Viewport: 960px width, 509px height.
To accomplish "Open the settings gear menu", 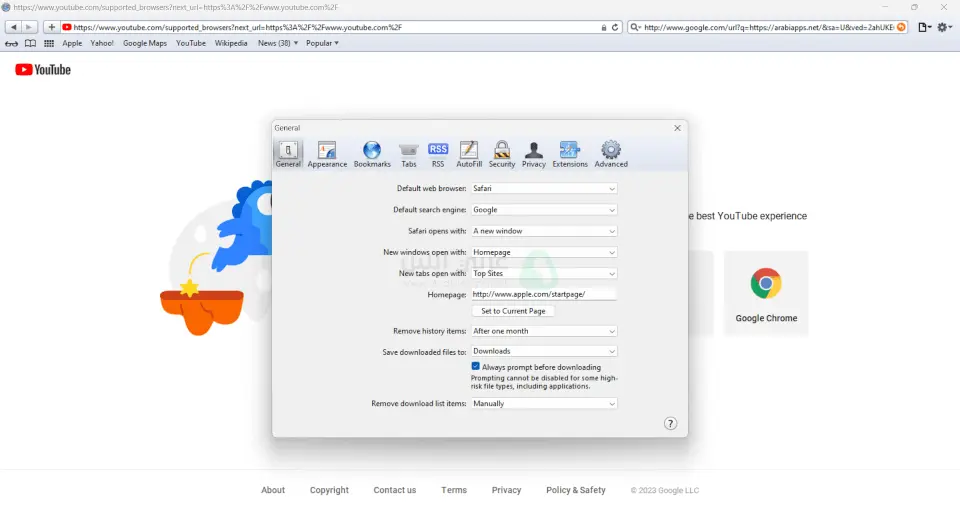I will 945,28.
